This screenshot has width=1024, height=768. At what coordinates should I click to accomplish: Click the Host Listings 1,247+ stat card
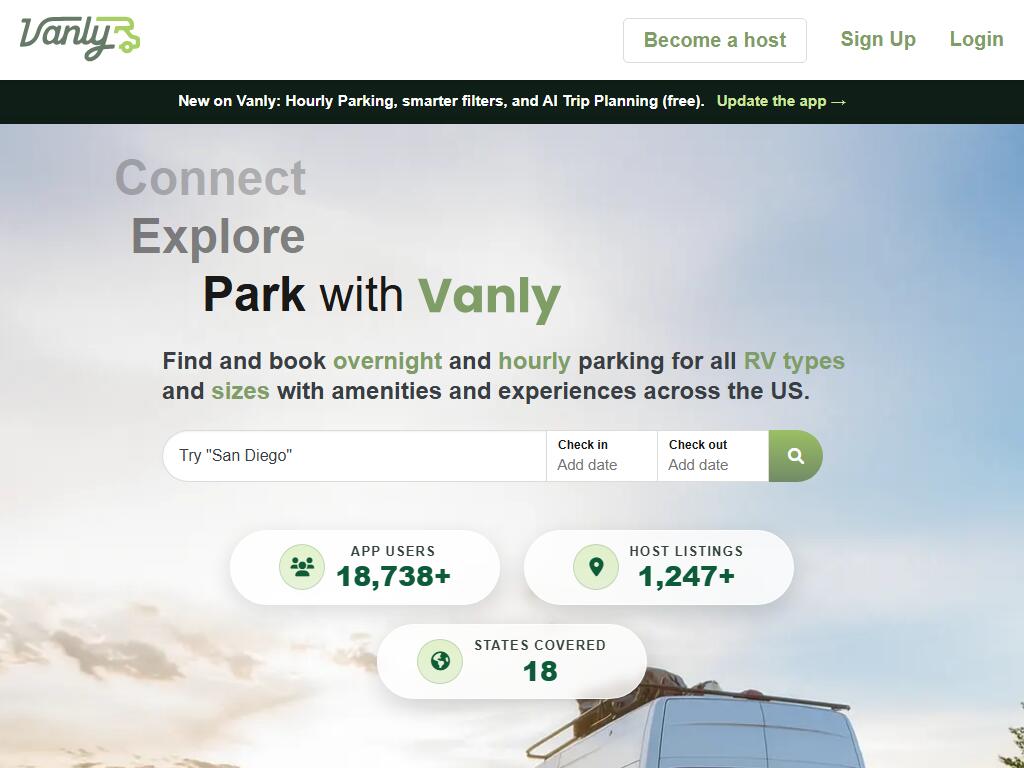659,568
